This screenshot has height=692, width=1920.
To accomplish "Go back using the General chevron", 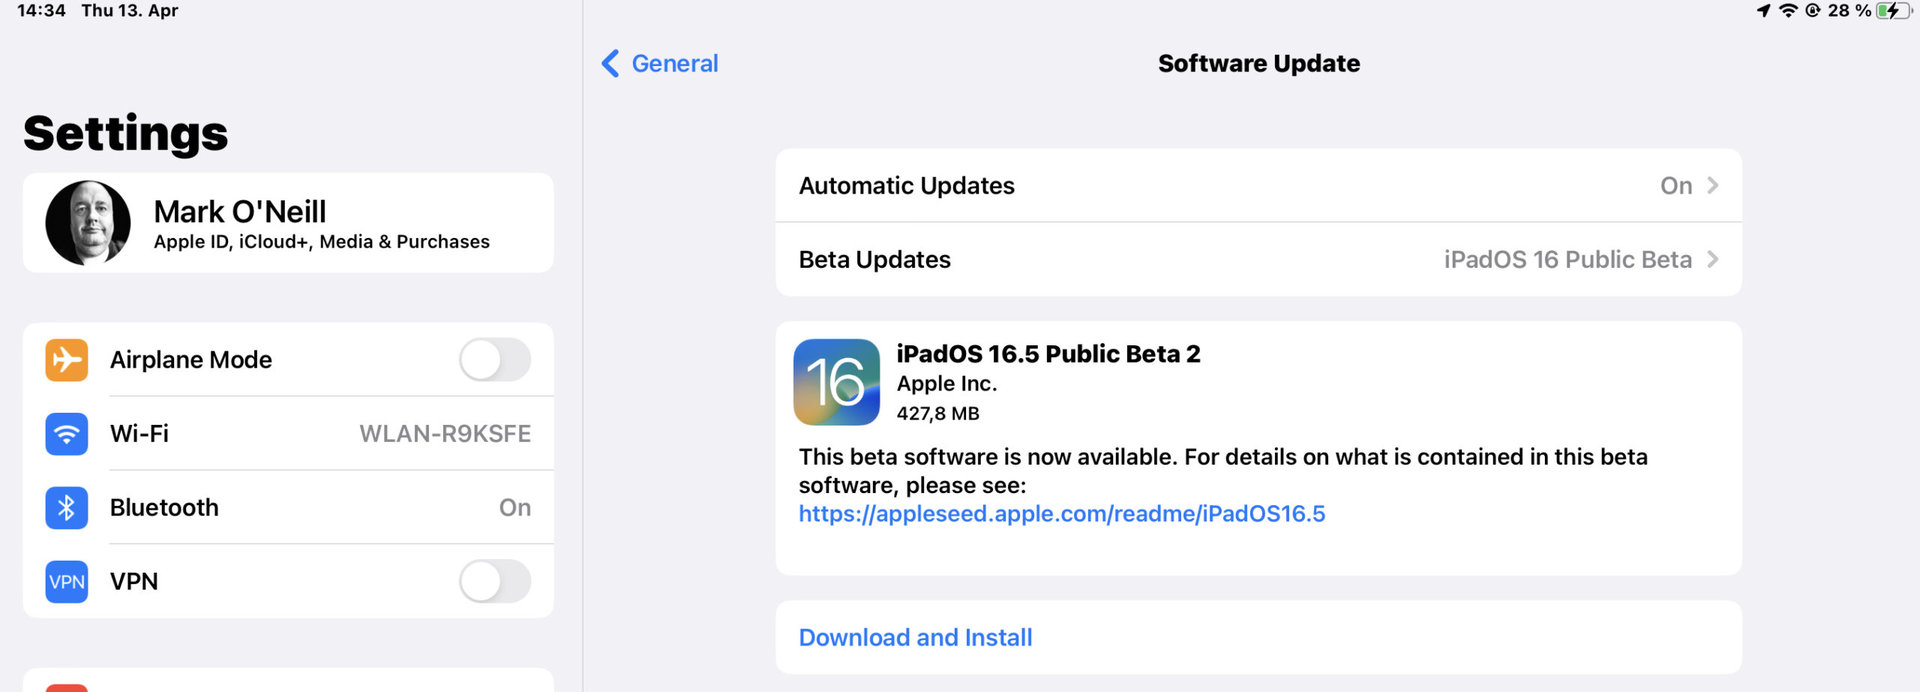I will coord(610,64).
